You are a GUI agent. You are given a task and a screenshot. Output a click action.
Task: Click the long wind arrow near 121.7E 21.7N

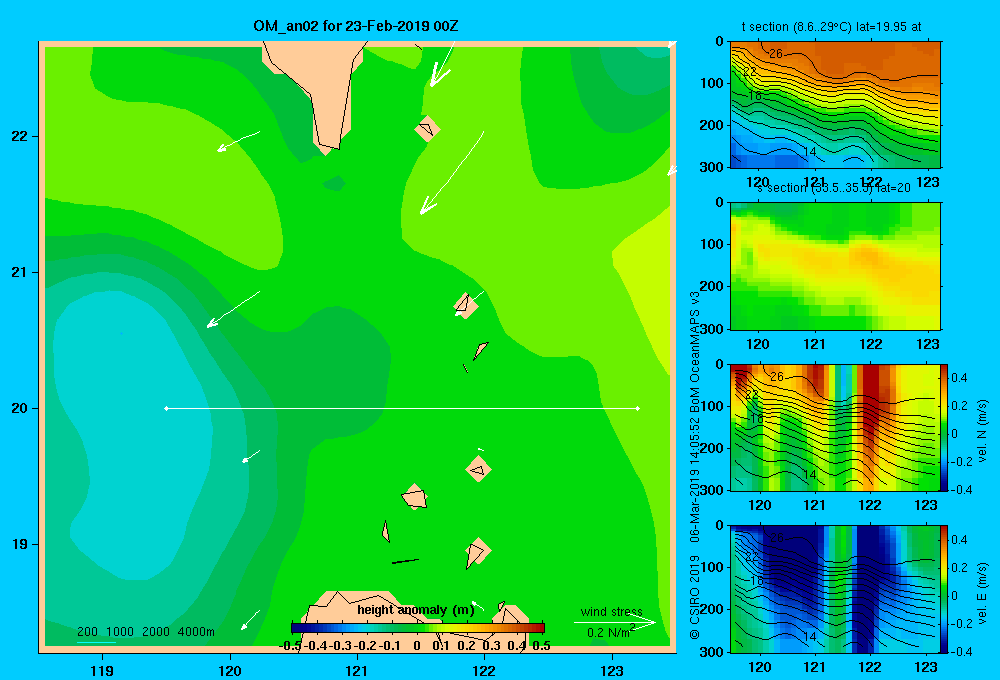pos(452,173)
